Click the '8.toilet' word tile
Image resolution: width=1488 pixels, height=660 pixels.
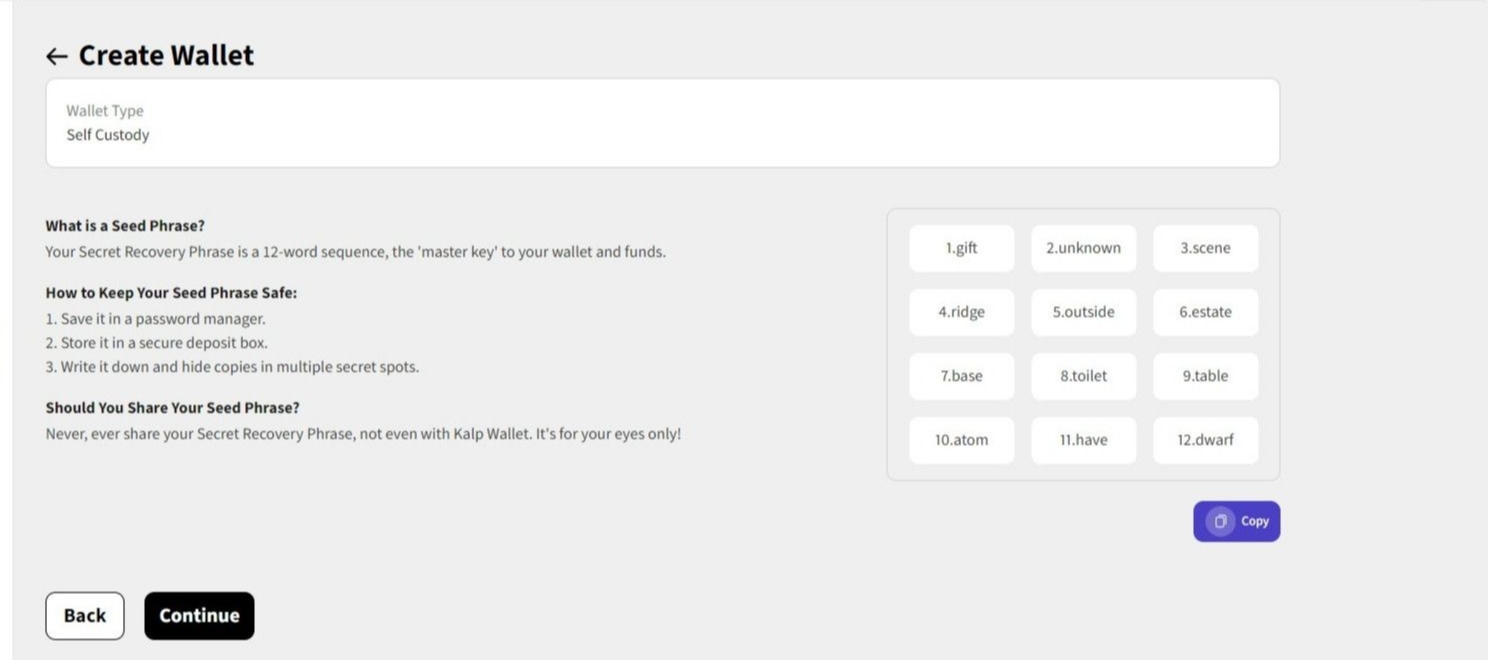(x=1083, y=376)
